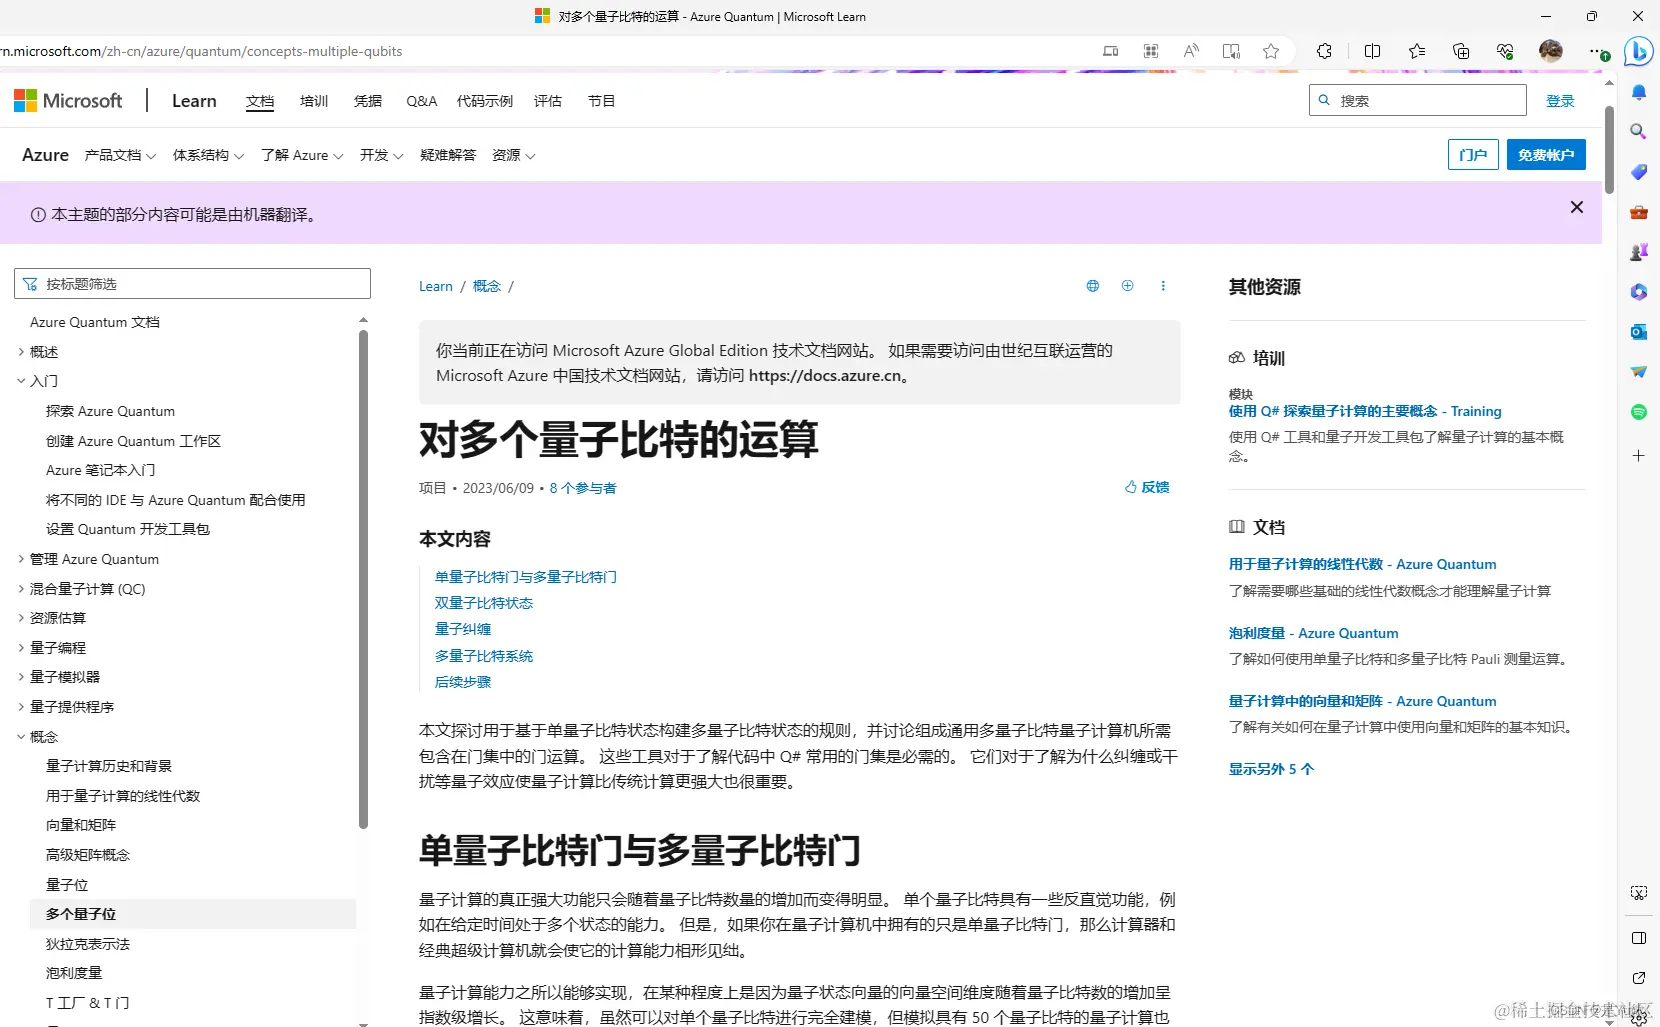Screen dimensions: 1660x1027
Task: Open the notifications bell in the sidebar
Action: click(x=1638, y=92)
